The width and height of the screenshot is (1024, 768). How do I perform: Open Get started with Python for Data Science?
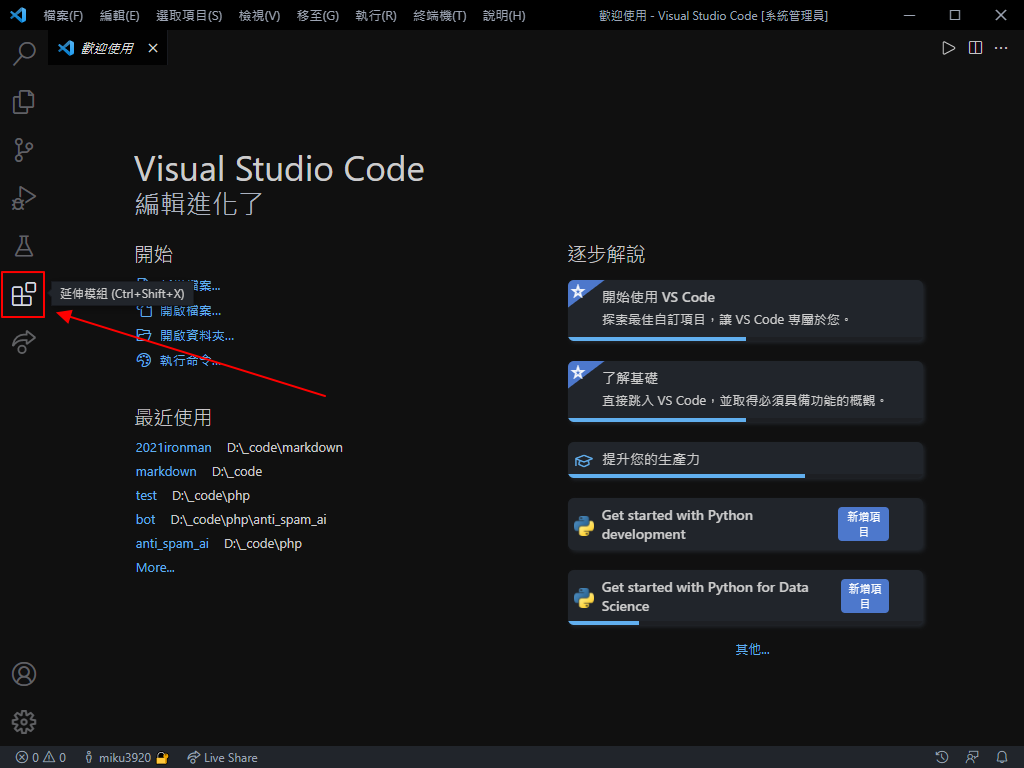[x=746, y=597]
